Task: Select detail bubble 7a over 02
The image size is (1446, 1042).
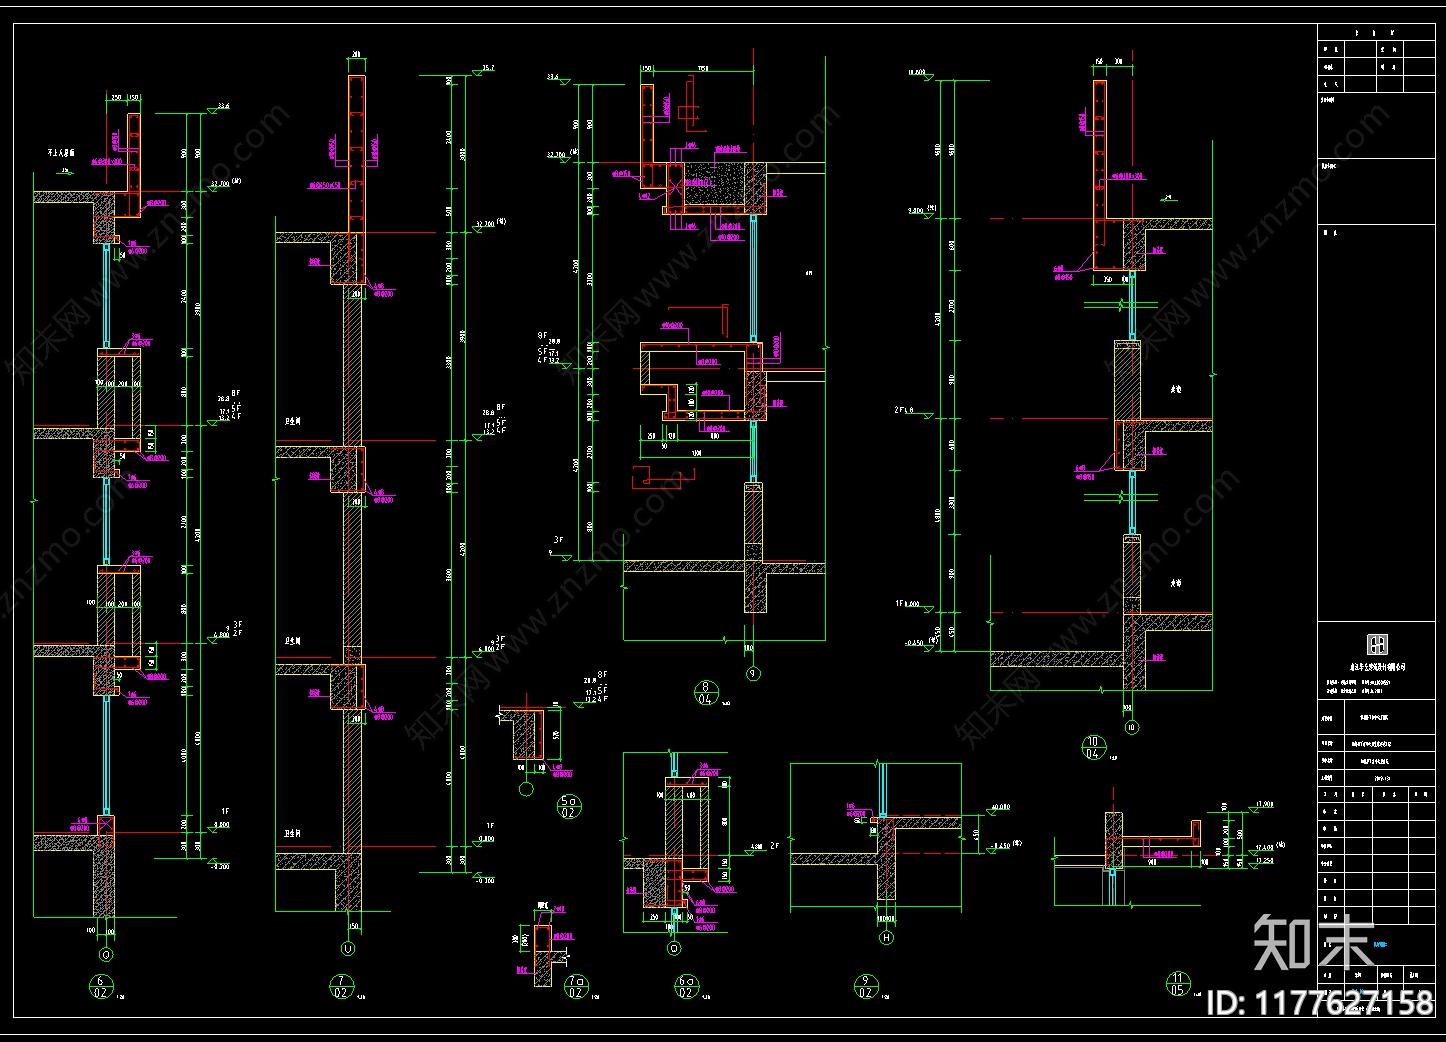Action: (576, 987)
